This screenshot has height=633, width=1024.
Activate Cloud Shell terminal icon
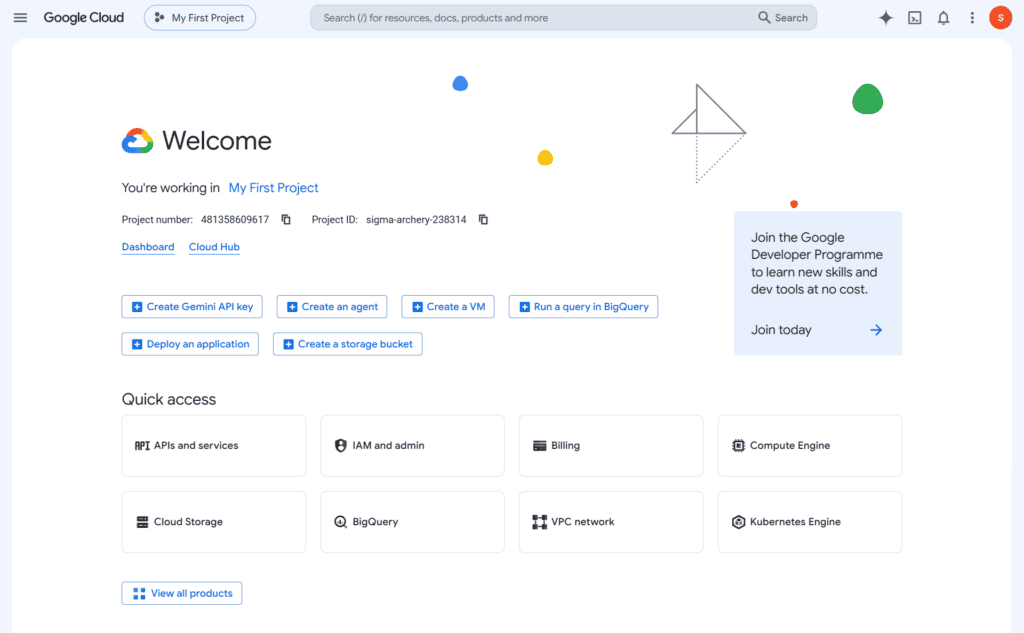click(x=915, y=18)
